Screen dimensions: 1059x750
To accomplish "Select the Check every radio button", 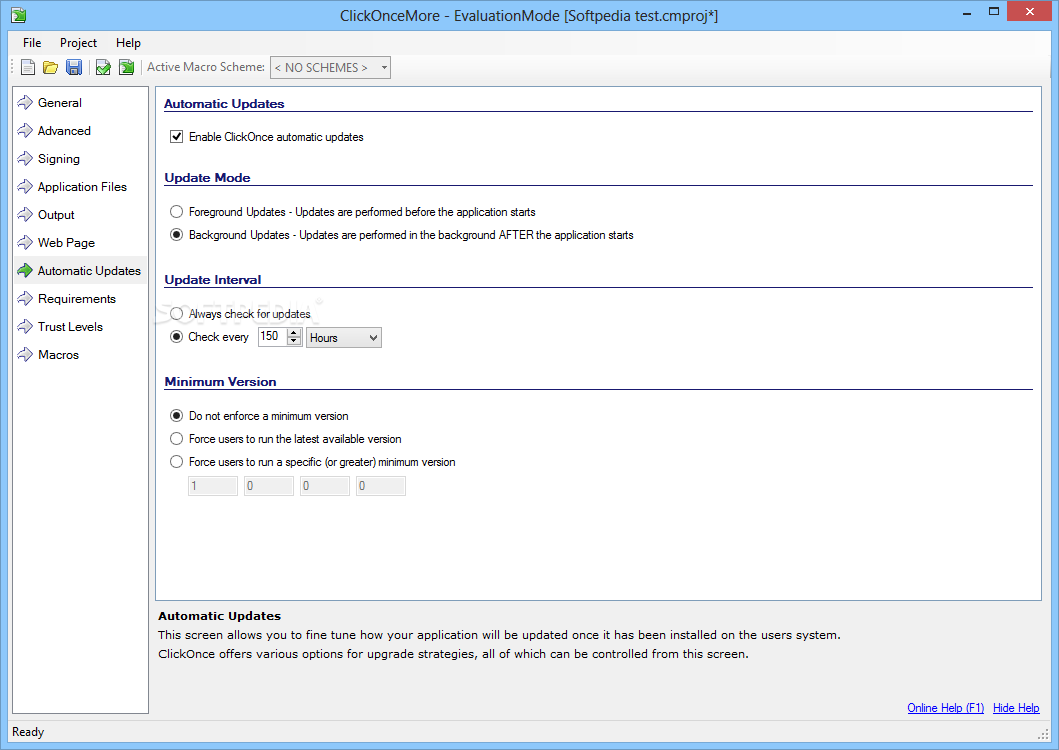I will (176, 336).
